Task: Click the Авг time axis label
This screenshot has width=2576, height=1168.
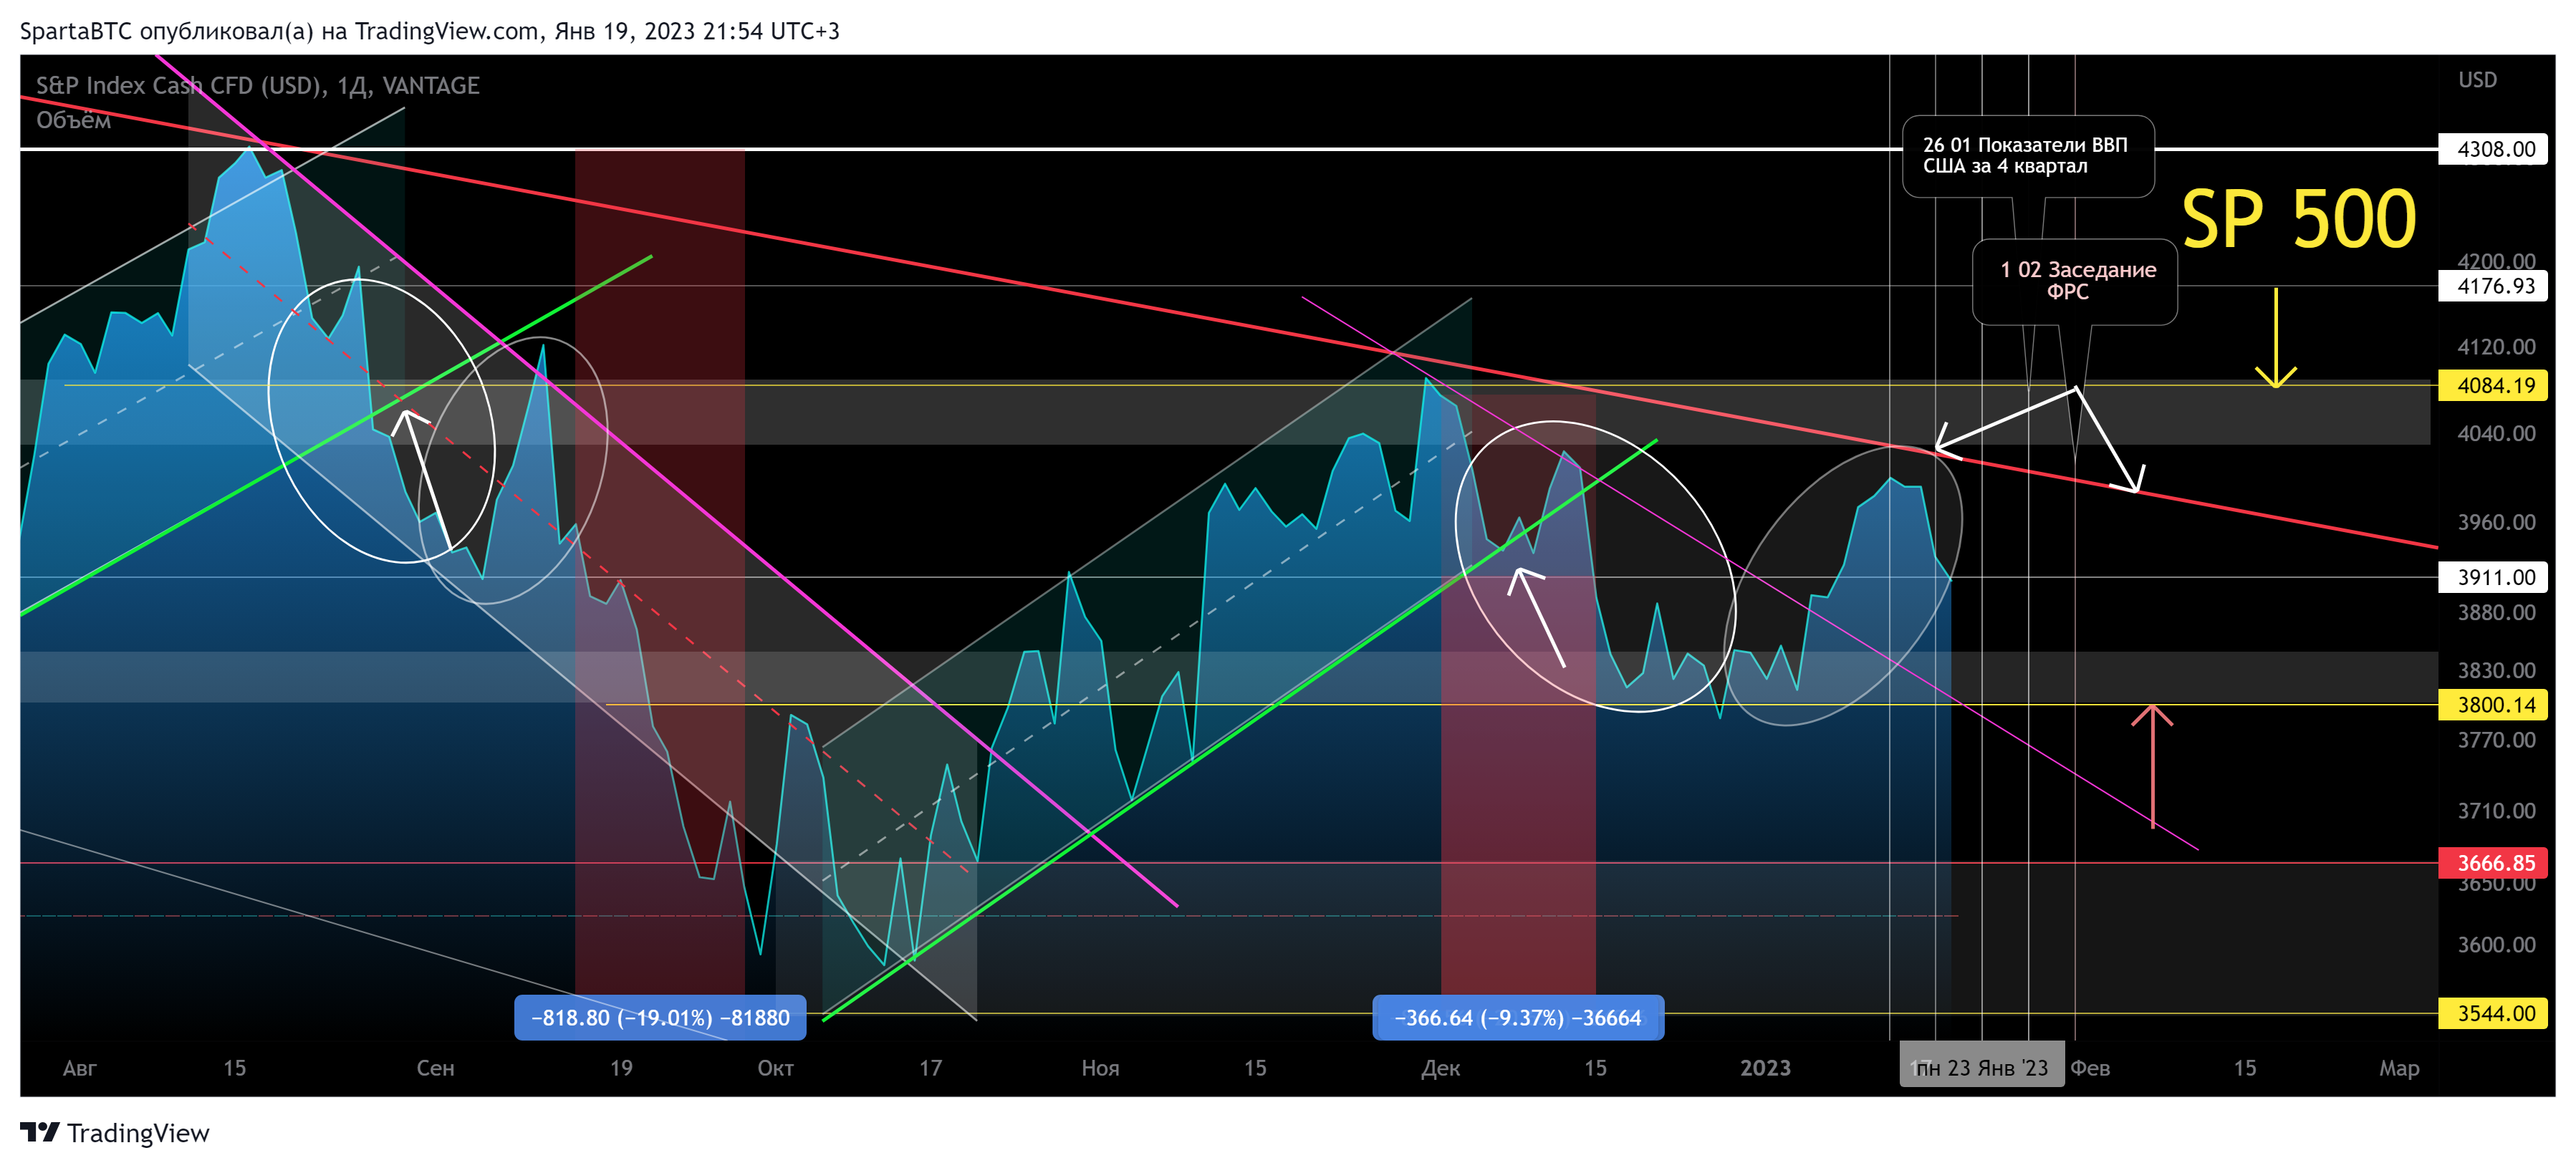Action: point(80,1068)
